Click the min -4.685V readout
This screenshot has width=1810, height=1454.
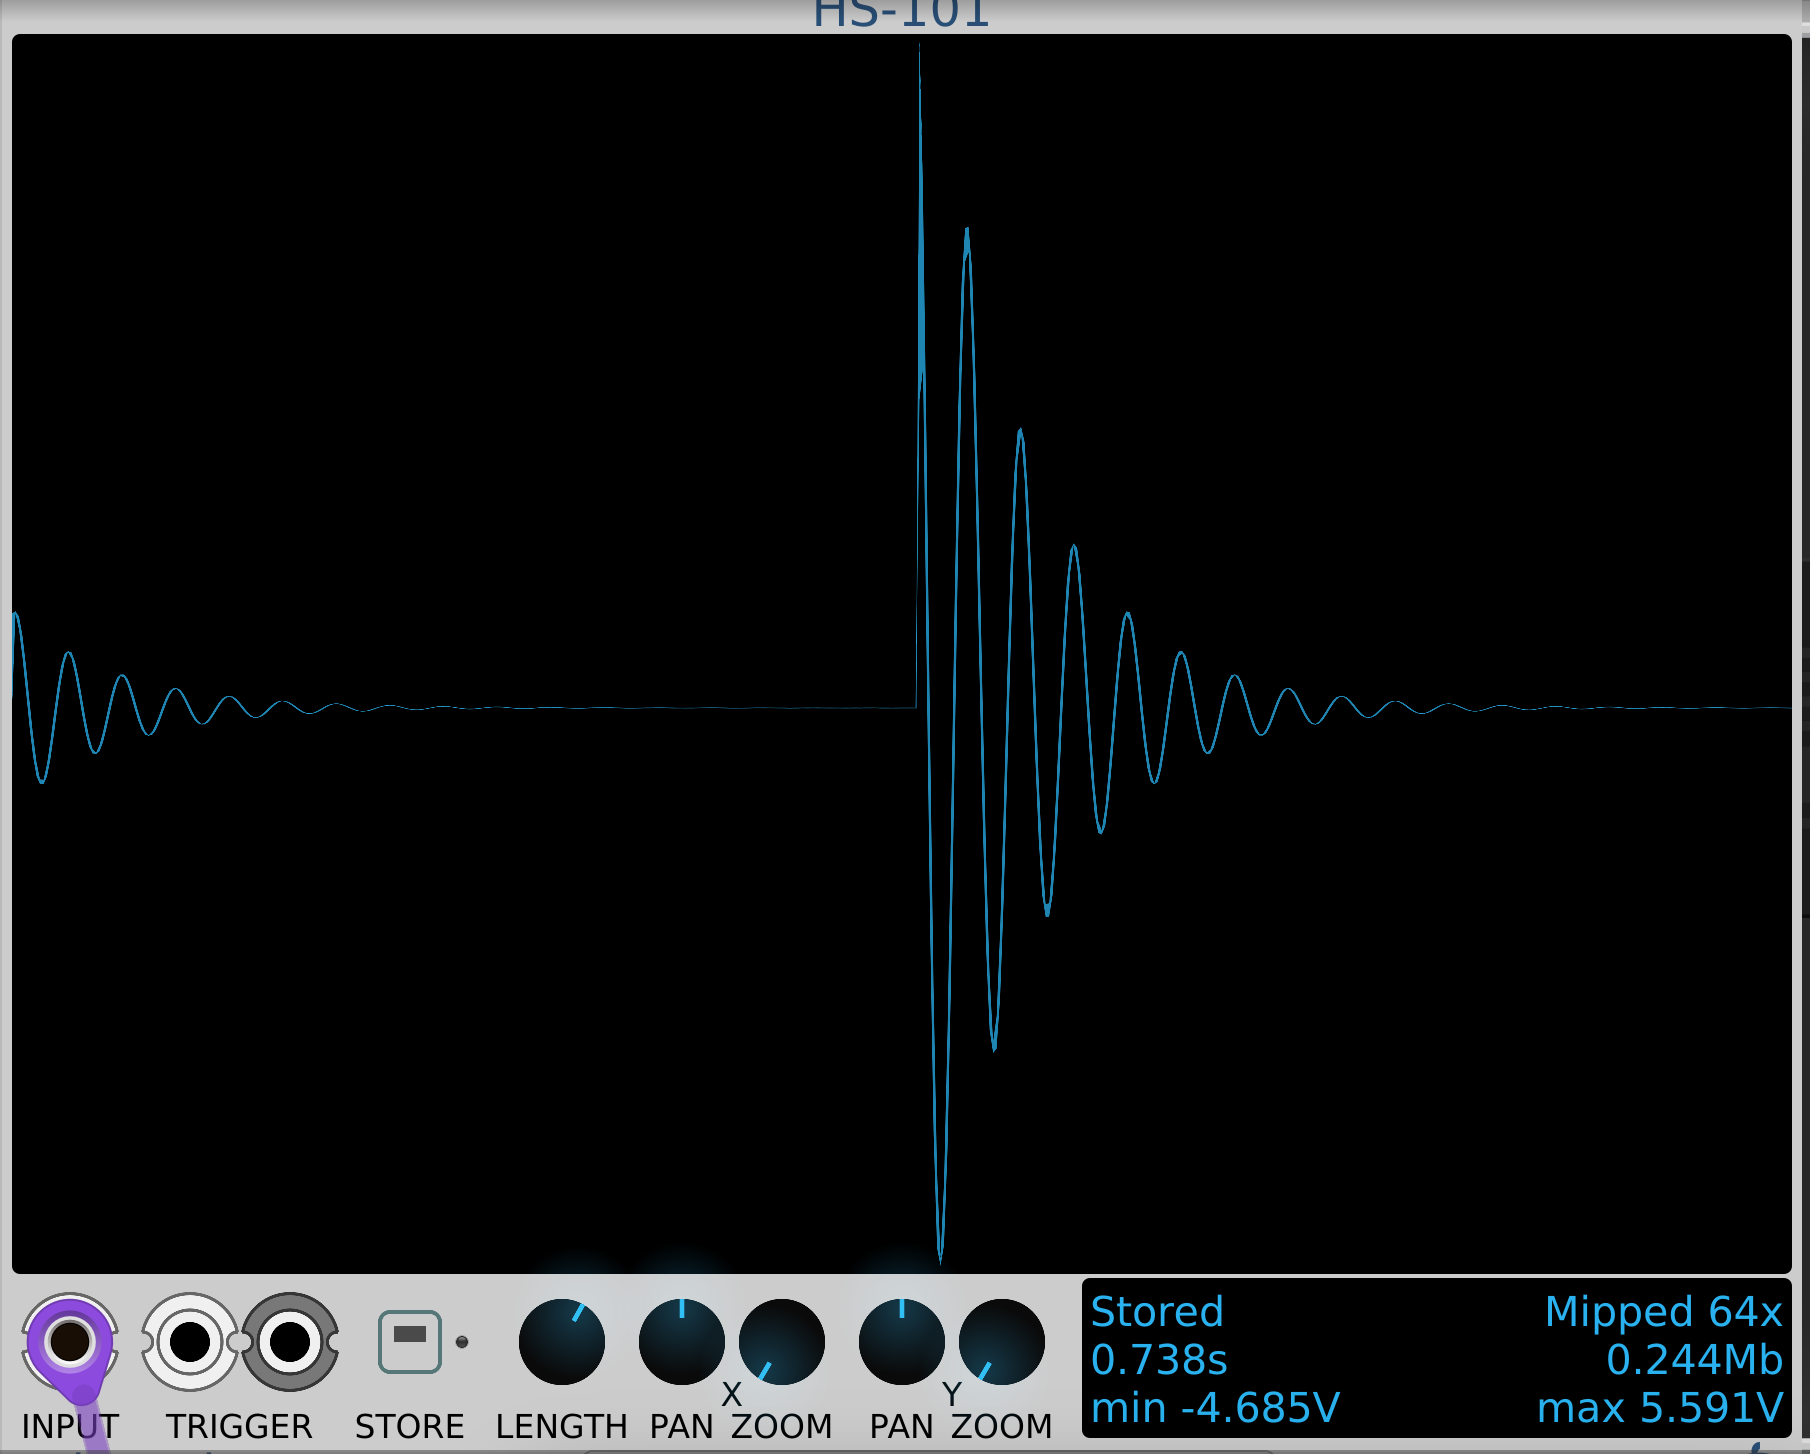pos(1215,1408)
